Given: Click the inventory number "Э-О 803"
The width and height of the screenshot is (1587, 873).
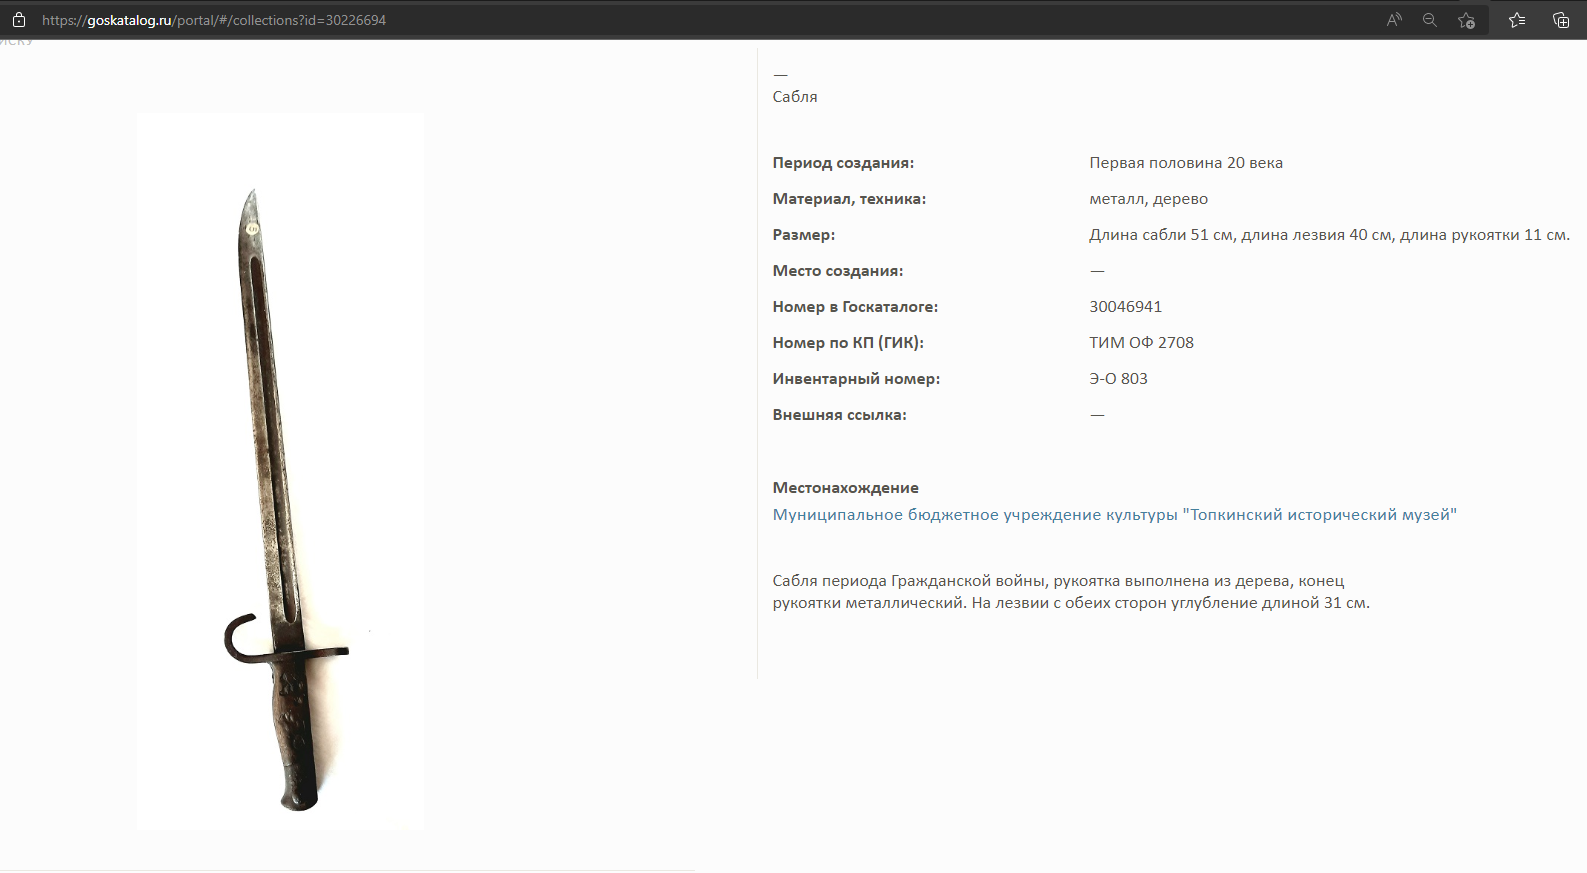Looking at the screenshot, I should click(1118, 379).
